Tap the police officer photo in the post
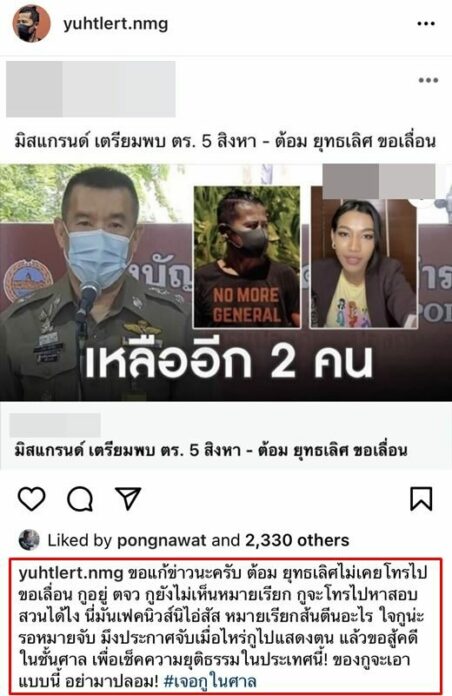Image resolution: width=452 pixels, height=696 pixels. 95,282
